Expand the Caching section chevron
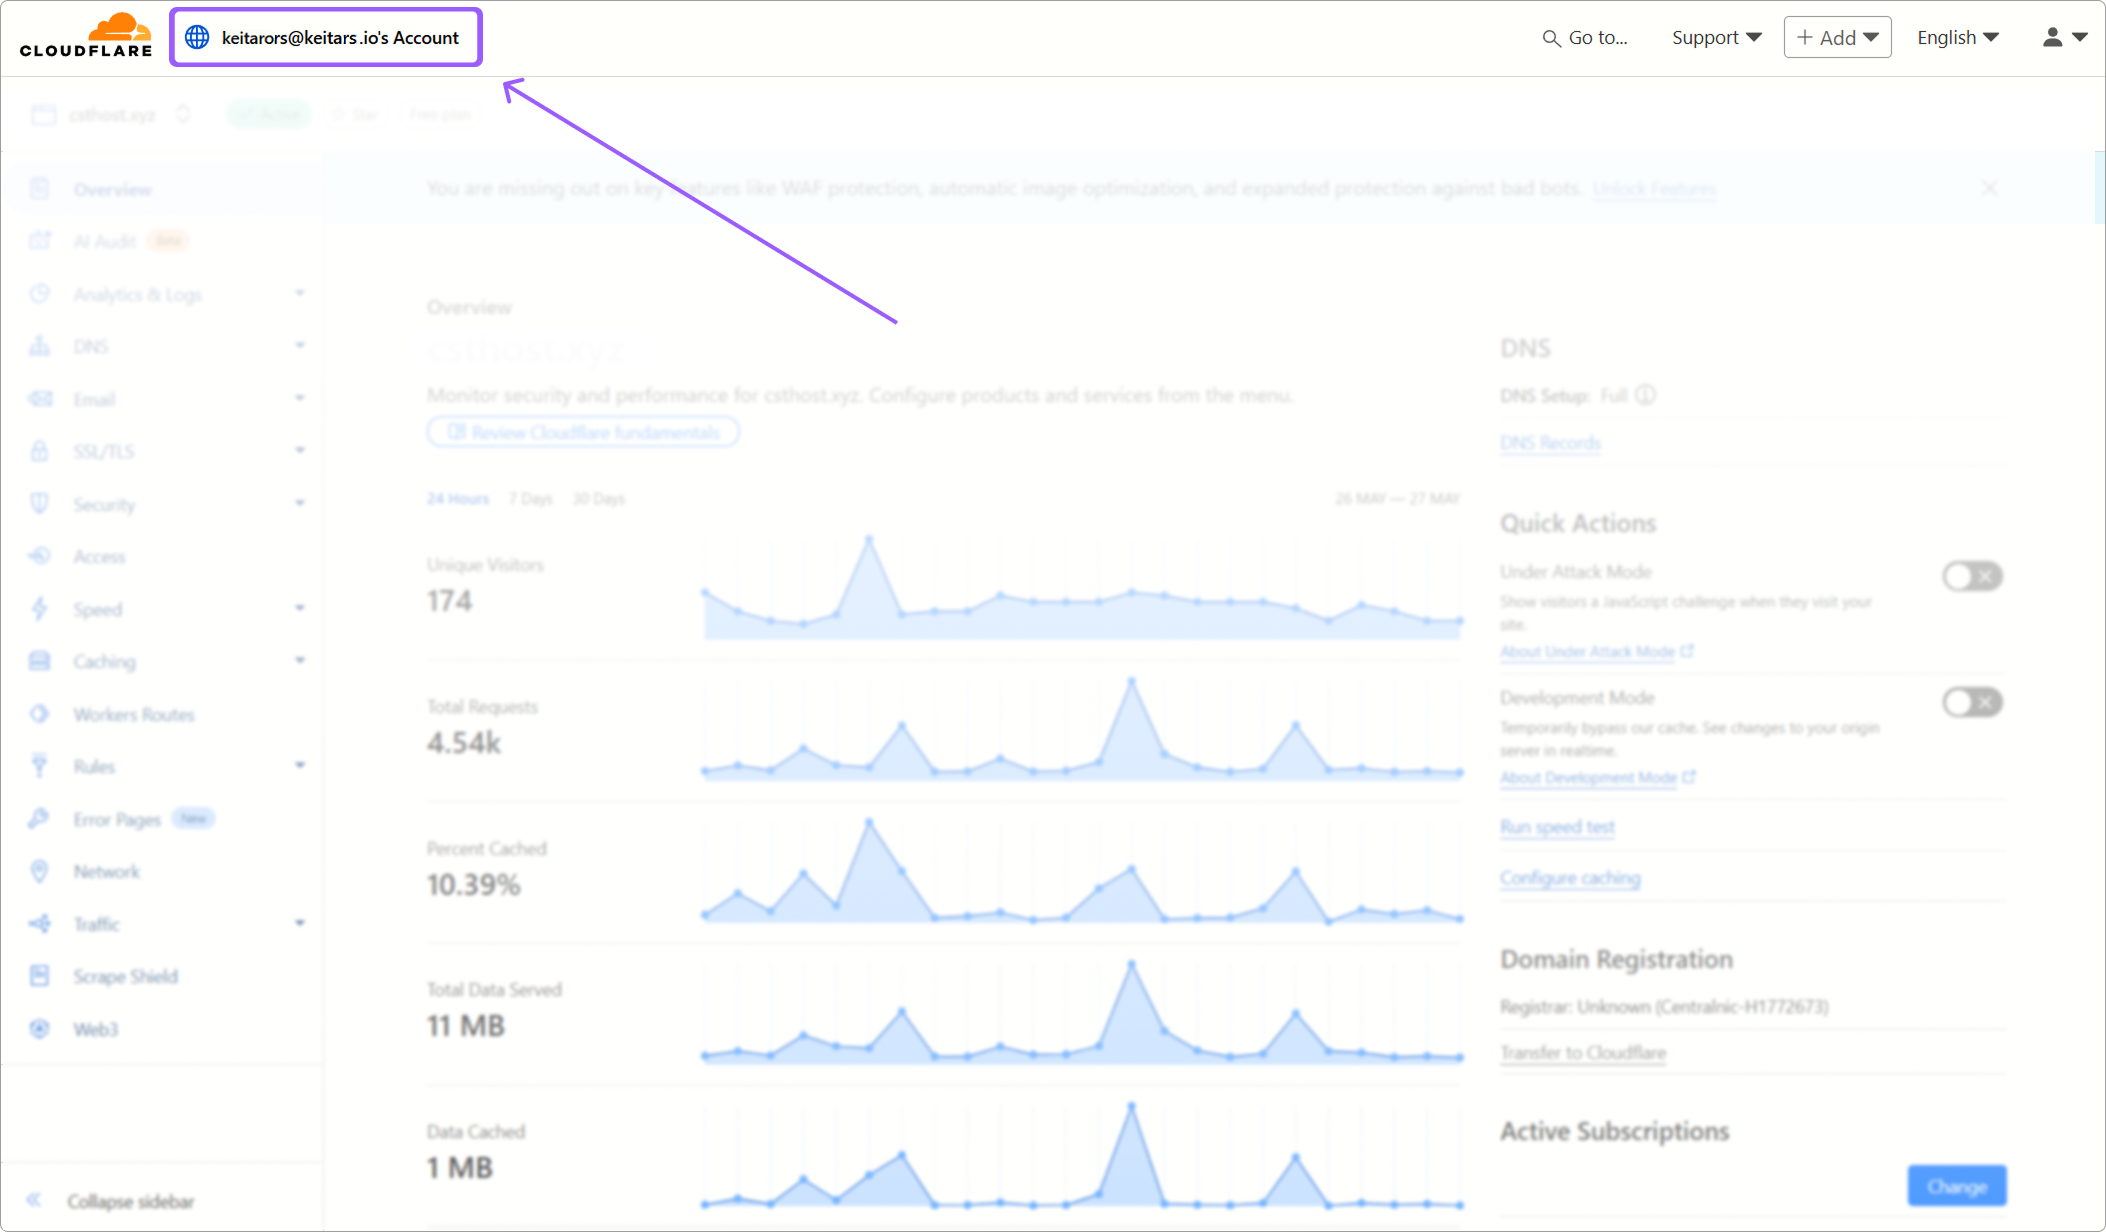 [x=299, y=661]
